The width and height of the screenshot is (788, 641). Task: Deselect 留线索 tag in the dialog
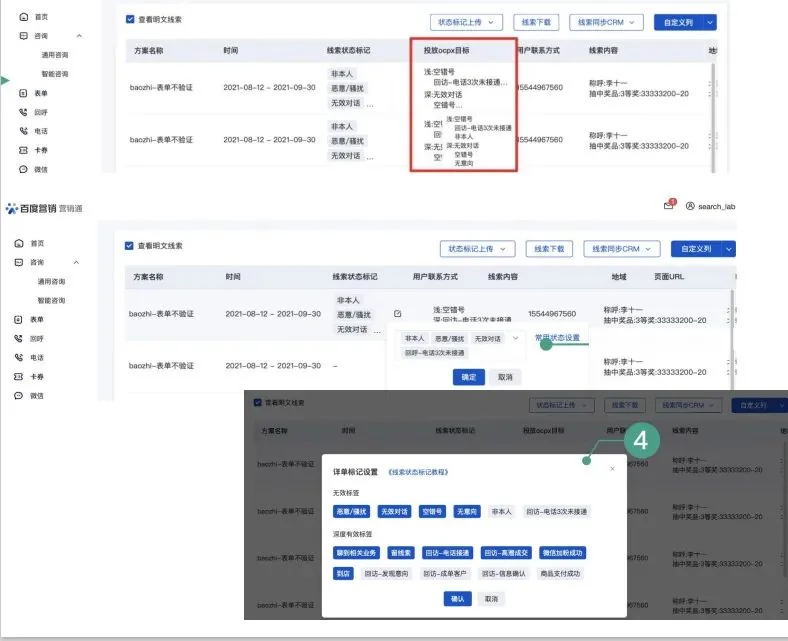[x=401, y=553]
